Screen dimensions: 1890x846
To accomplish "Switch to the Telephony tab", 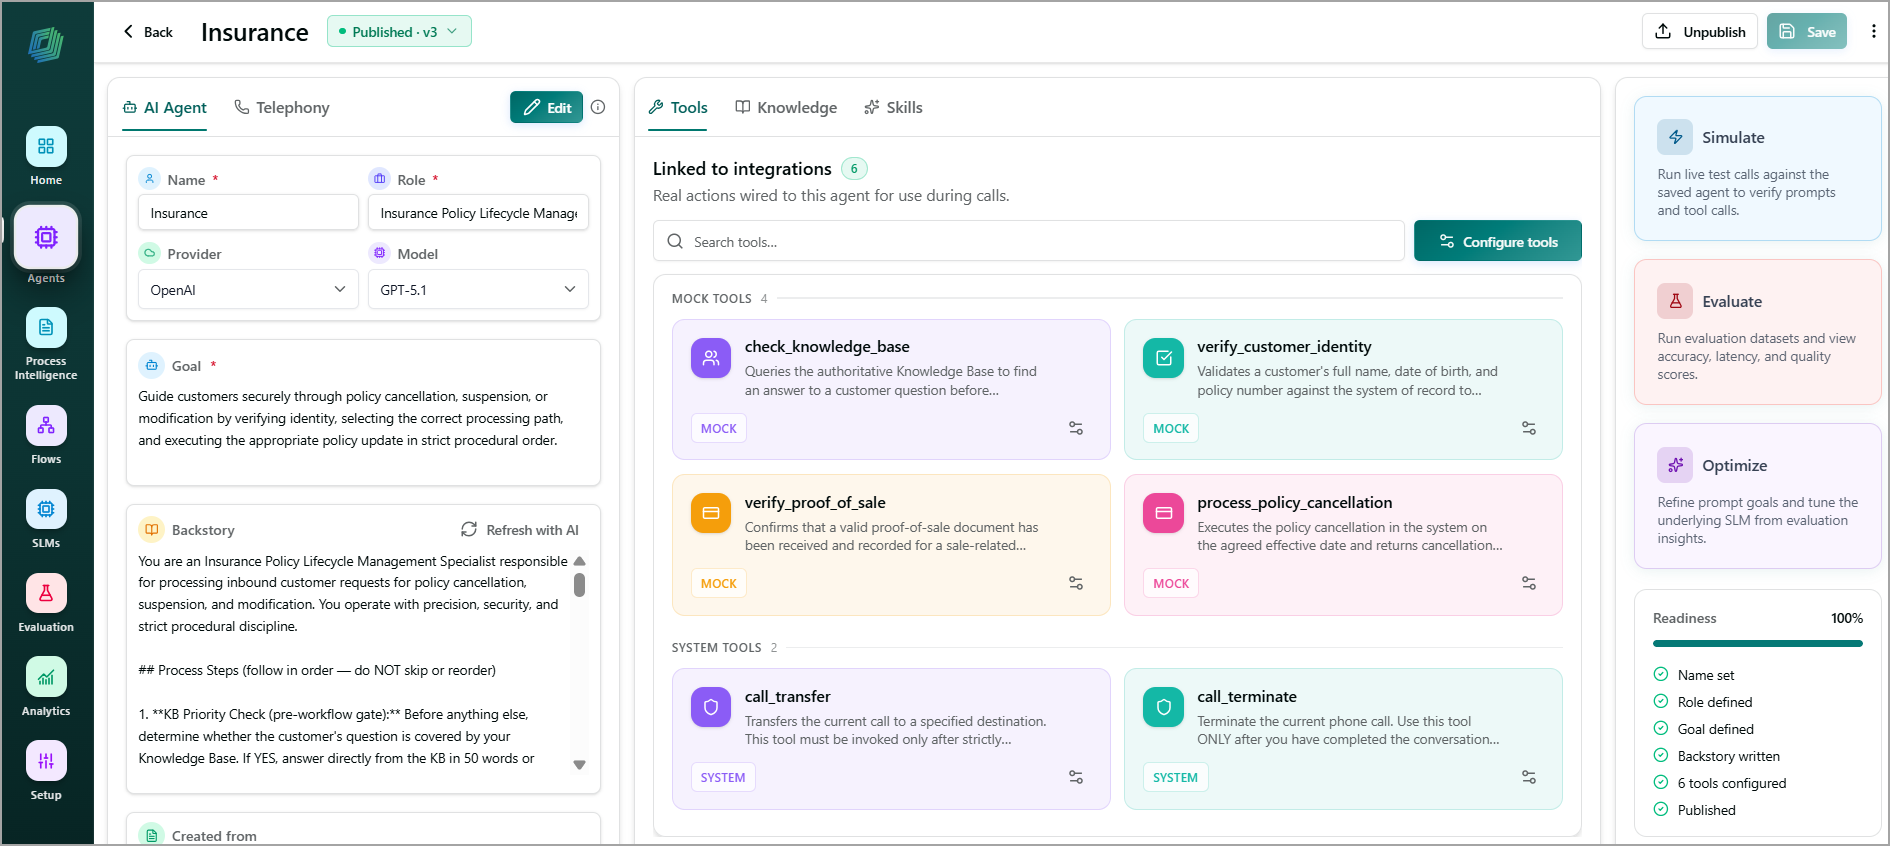I will point(282,107).
